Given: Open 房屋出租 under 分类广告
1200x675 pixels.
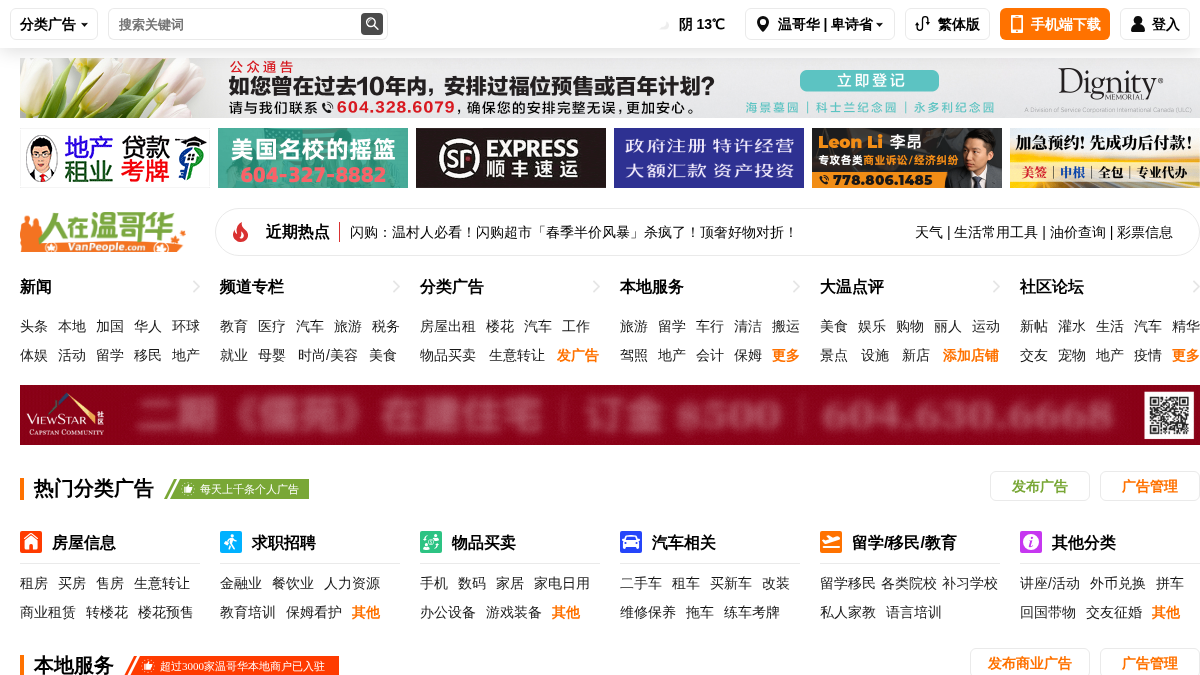Looking at the screenshot, I should click(x=448, y=326).
